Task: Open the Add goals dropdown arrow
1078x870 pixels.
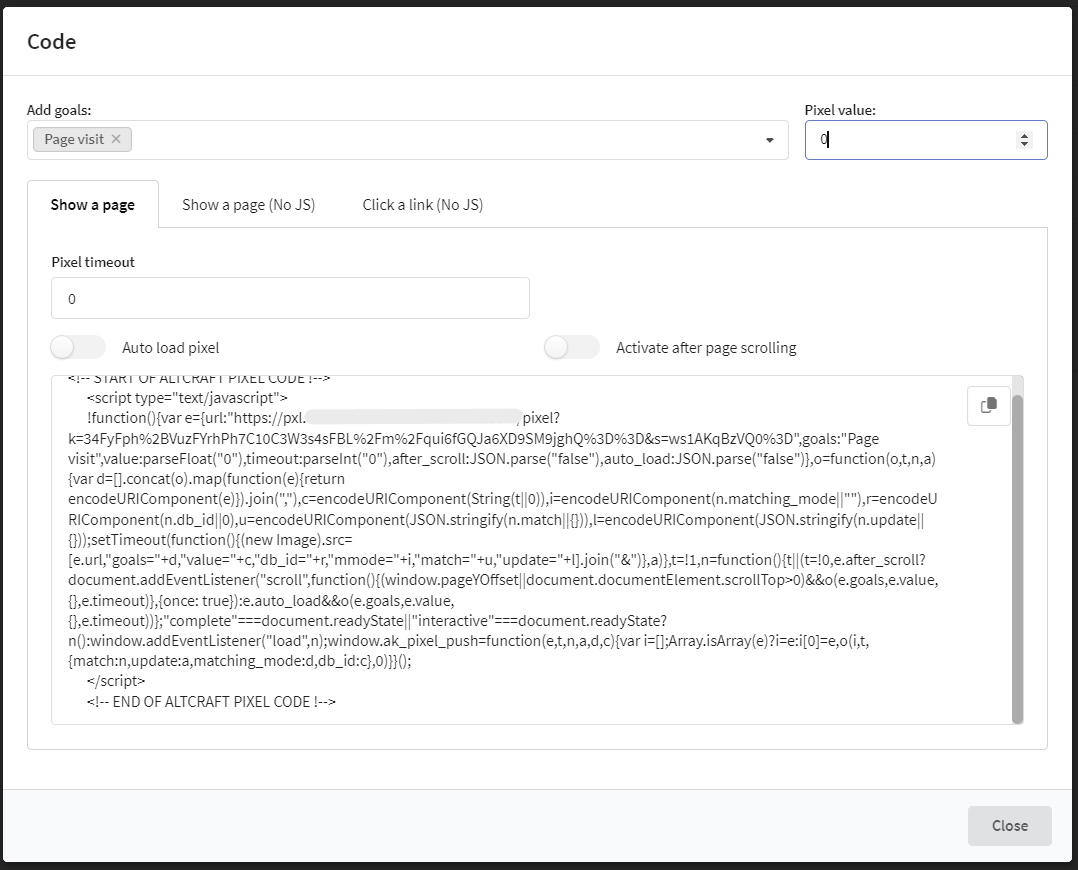Action: coord(769,140)
